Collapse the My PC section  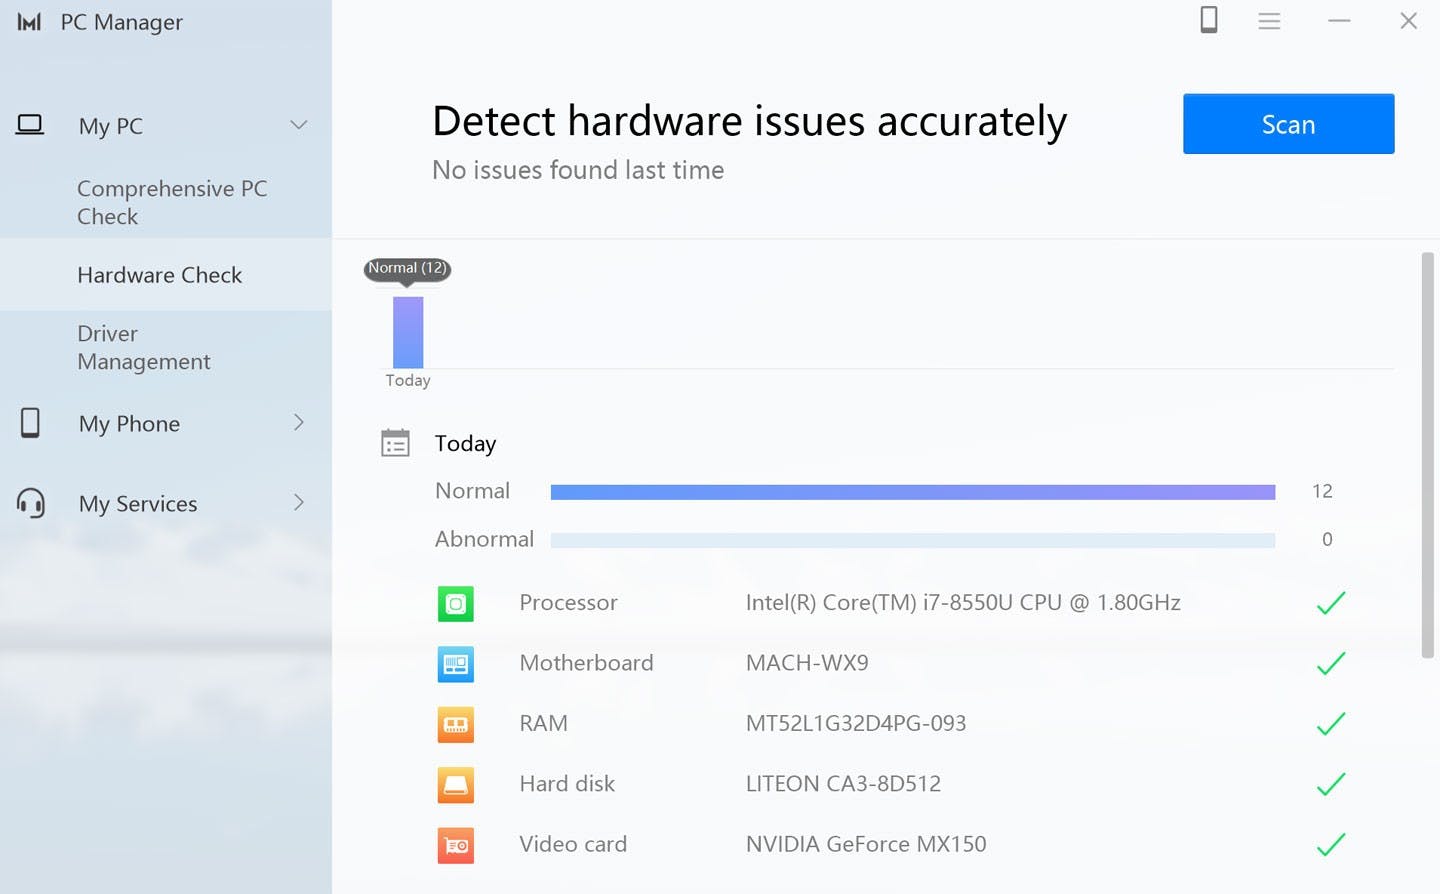(298, 125)
